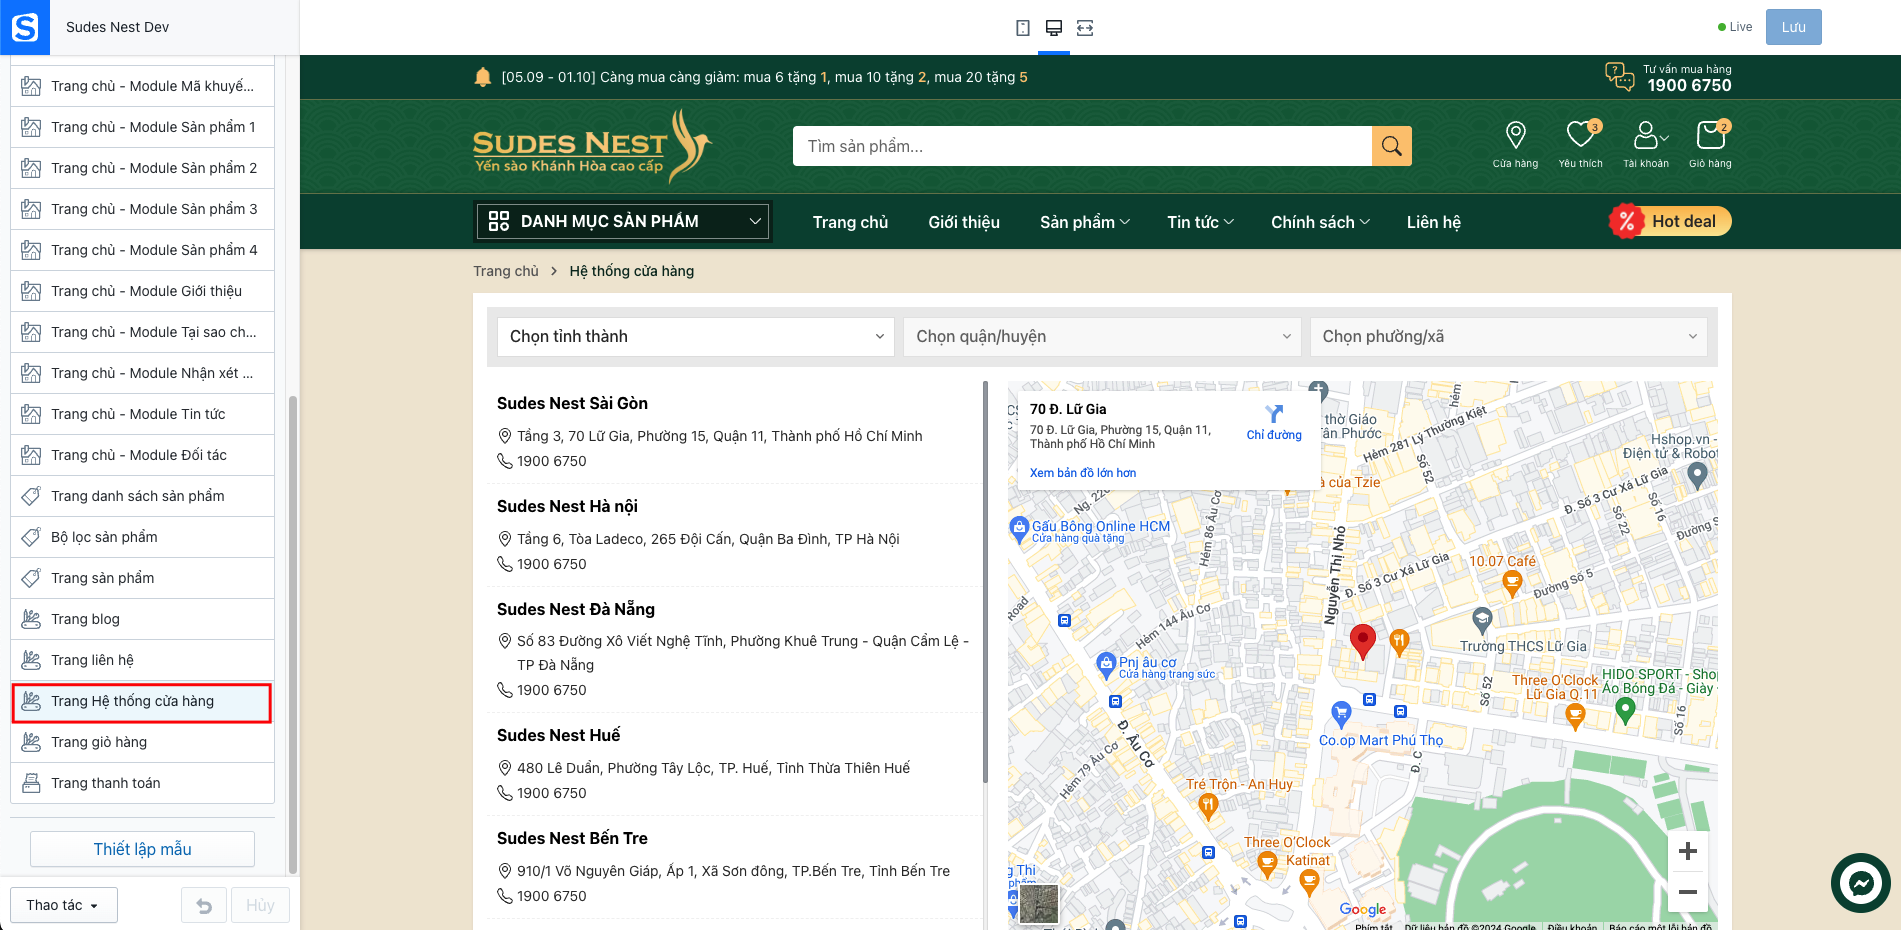Viewport: 1901px width, 930px height.
Task: Select Trang giỏ hàng in sidebar
Action: [142, 742]
